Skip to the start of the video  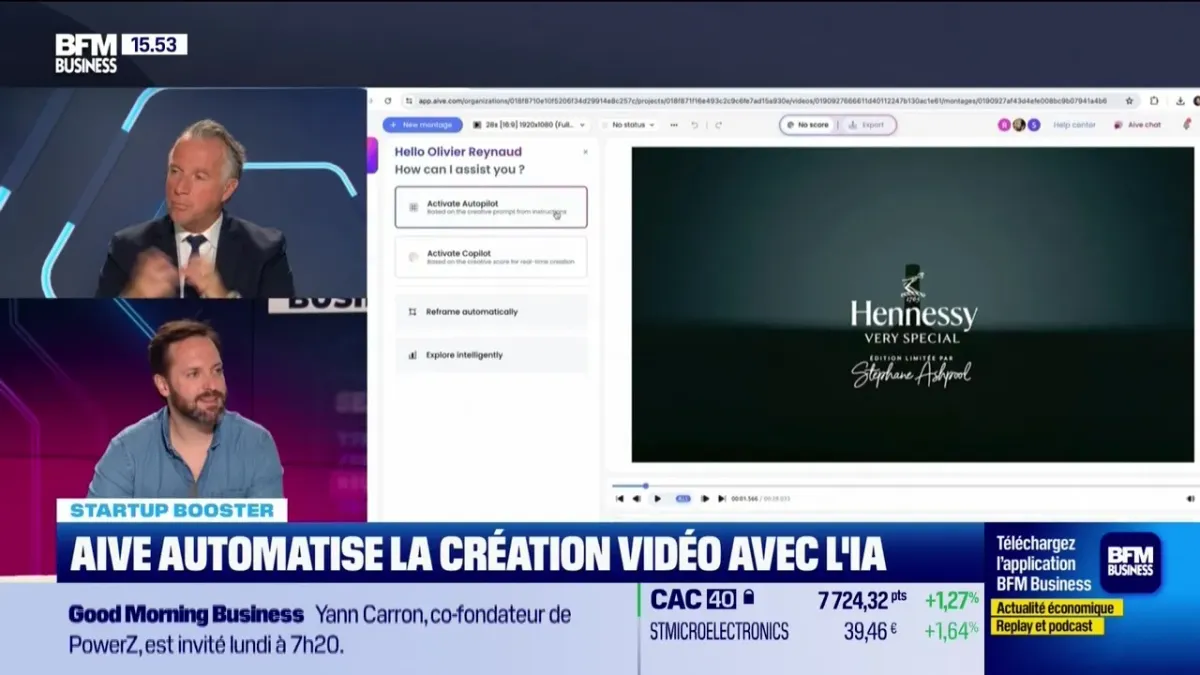[x=620, y=498]
